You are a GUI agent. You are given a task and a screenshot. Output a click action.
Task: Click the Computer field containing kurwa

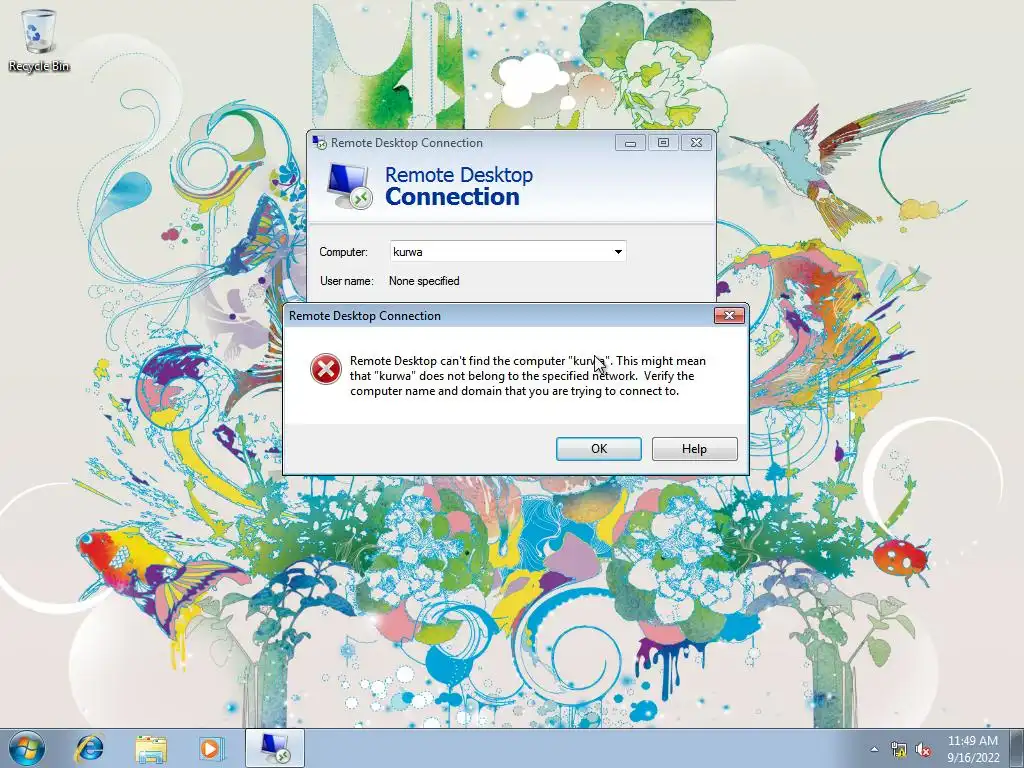[507, 251]
